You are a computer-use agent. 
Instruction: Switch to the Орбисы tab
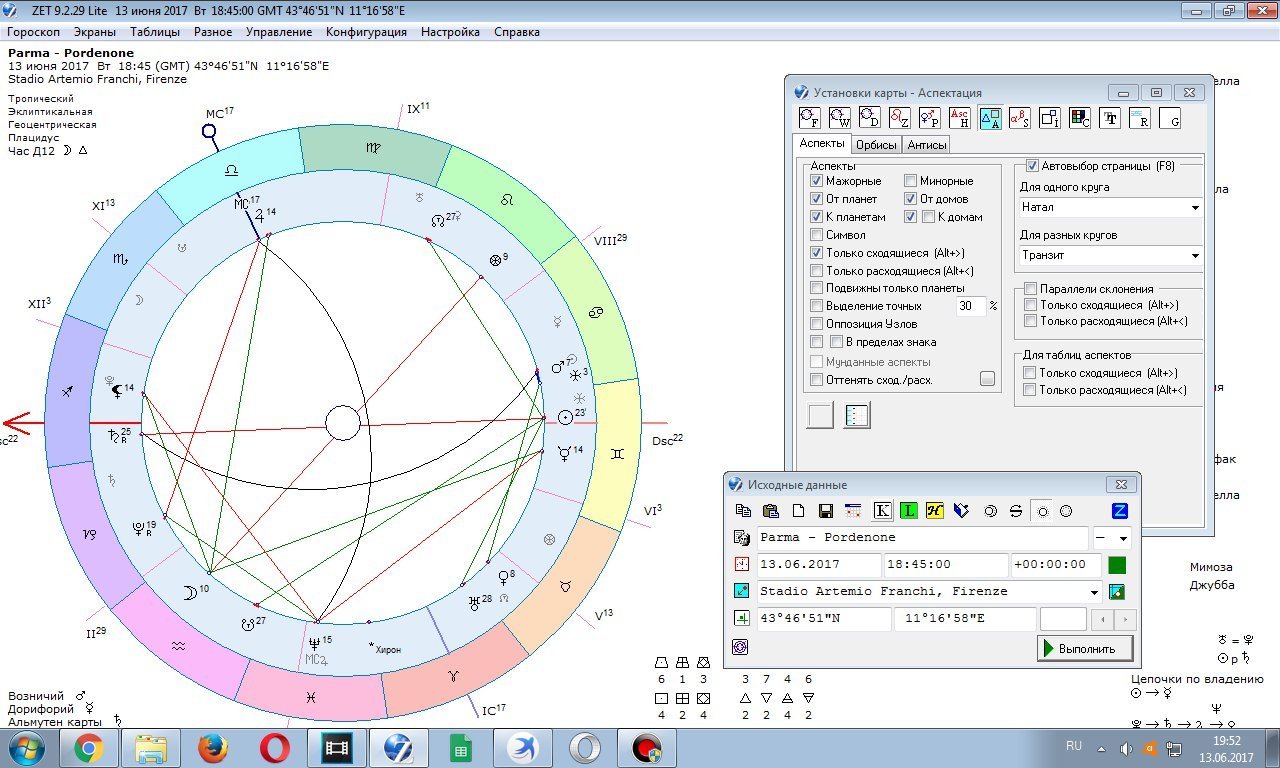click(876, 145)
